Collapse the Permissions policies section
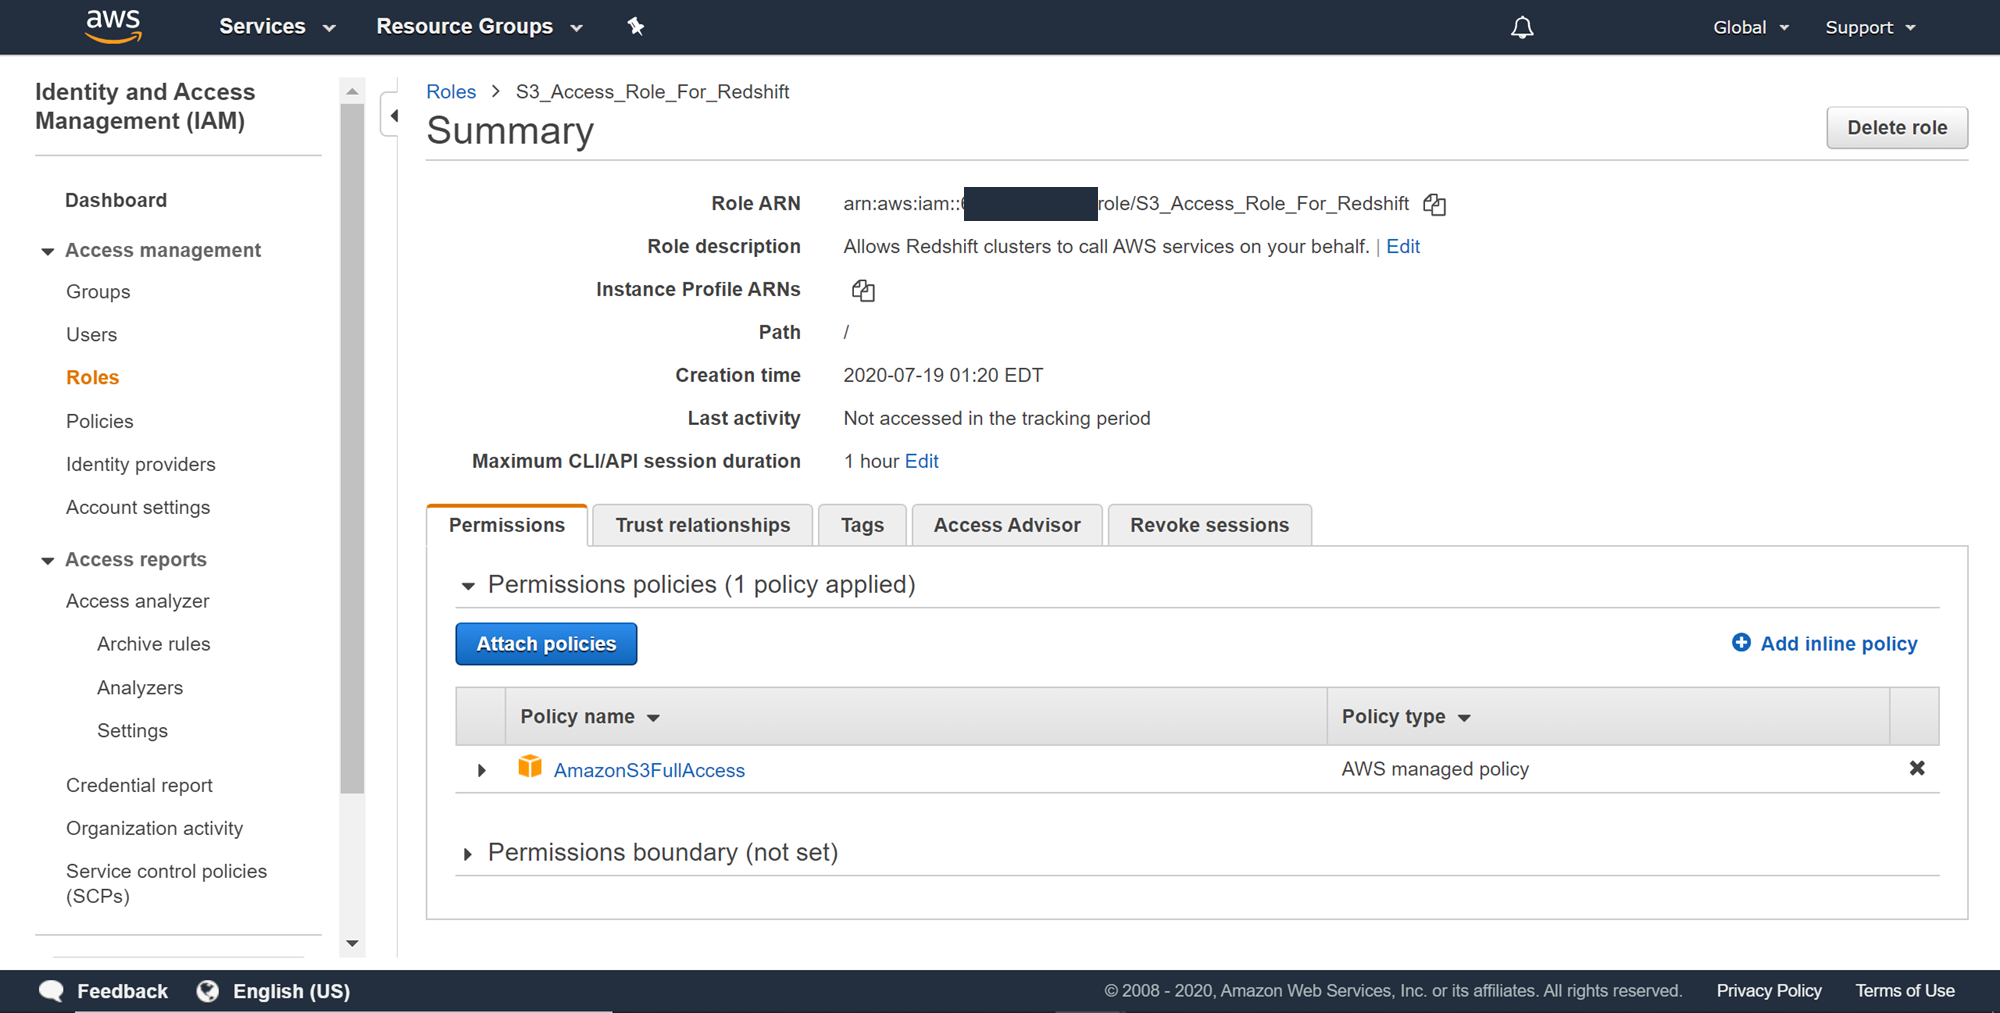The height and width of the screenshot is (1013, 2000). (467, 586)
